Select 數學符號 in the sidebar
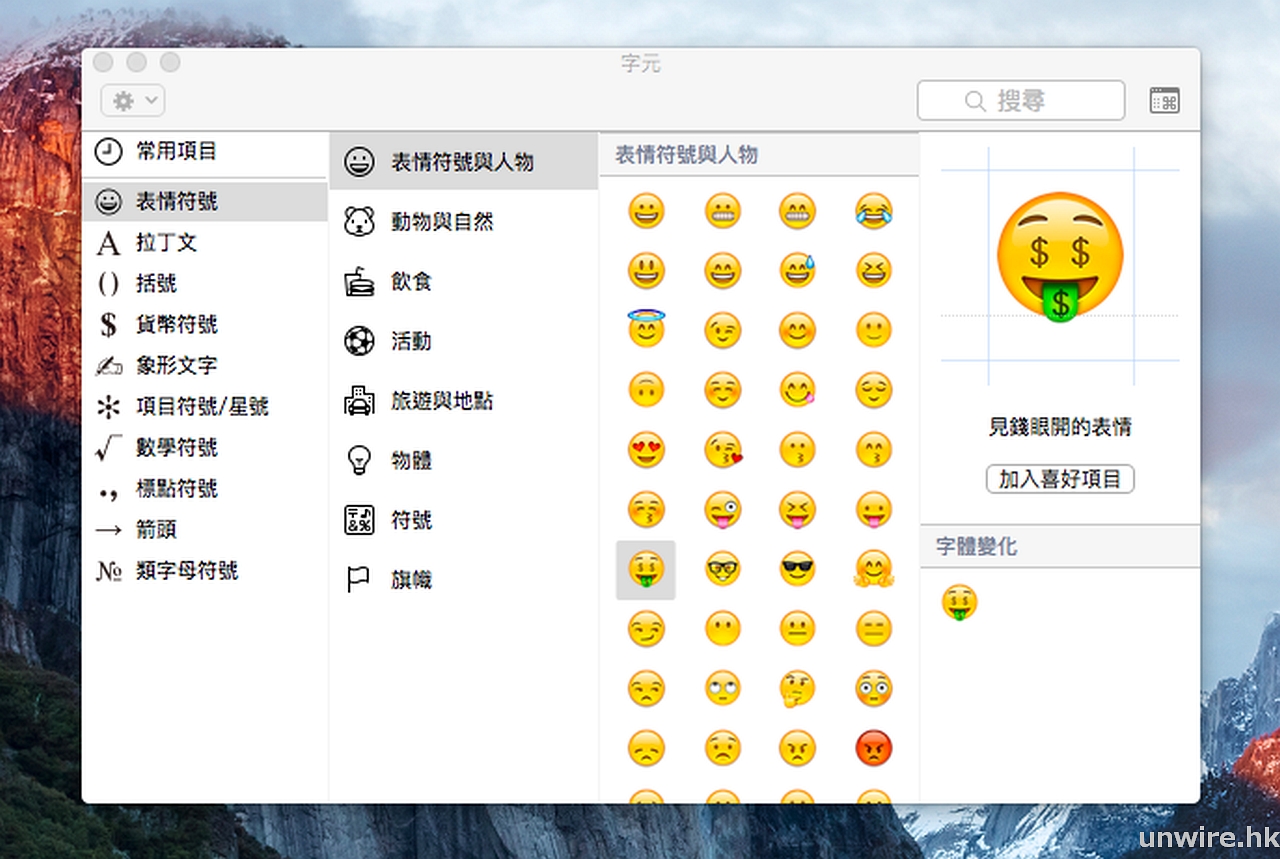Viewport: 1280px width, 859px height. pos(176,448)
